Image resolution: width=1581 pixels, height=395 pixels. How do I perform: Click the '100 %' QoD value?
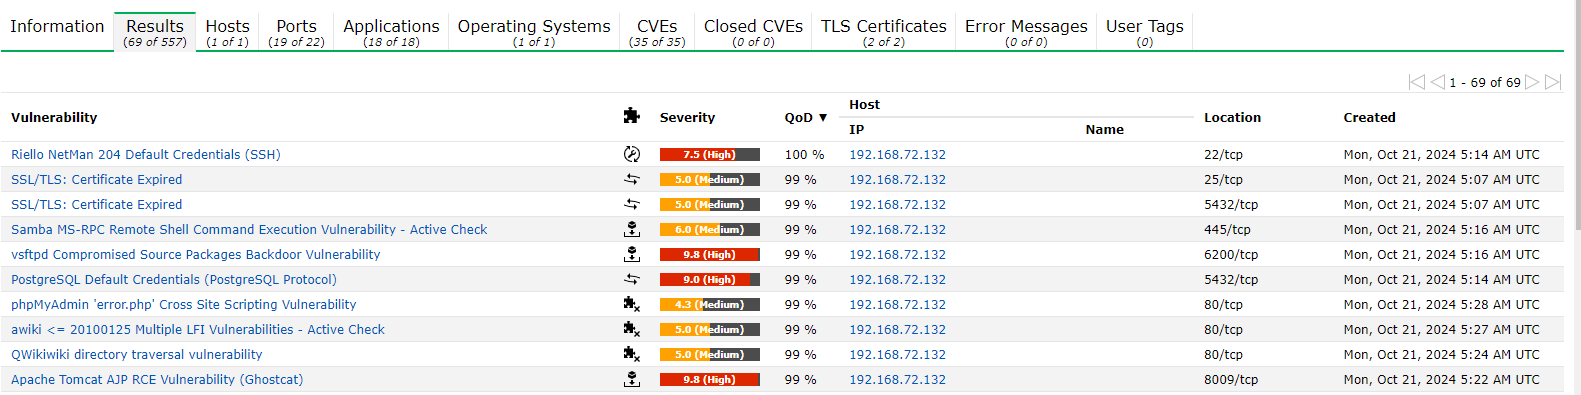coord(804,154)
